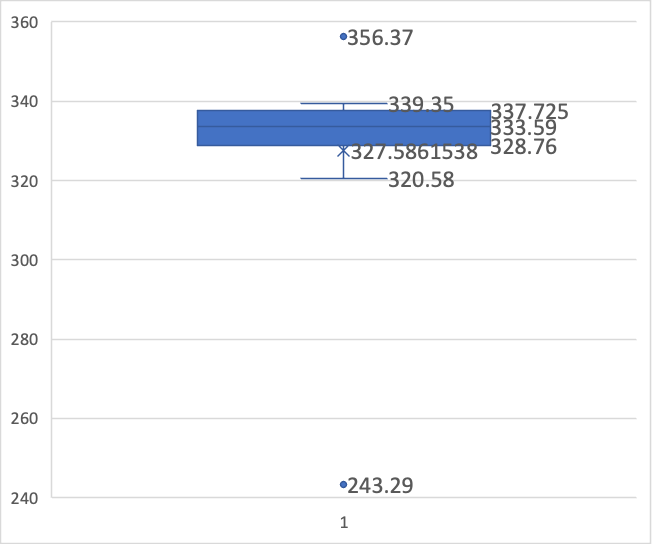This screenshot has width=652, height=544.
Task: Click the category axis label 1
Action: tap(343, 523)
